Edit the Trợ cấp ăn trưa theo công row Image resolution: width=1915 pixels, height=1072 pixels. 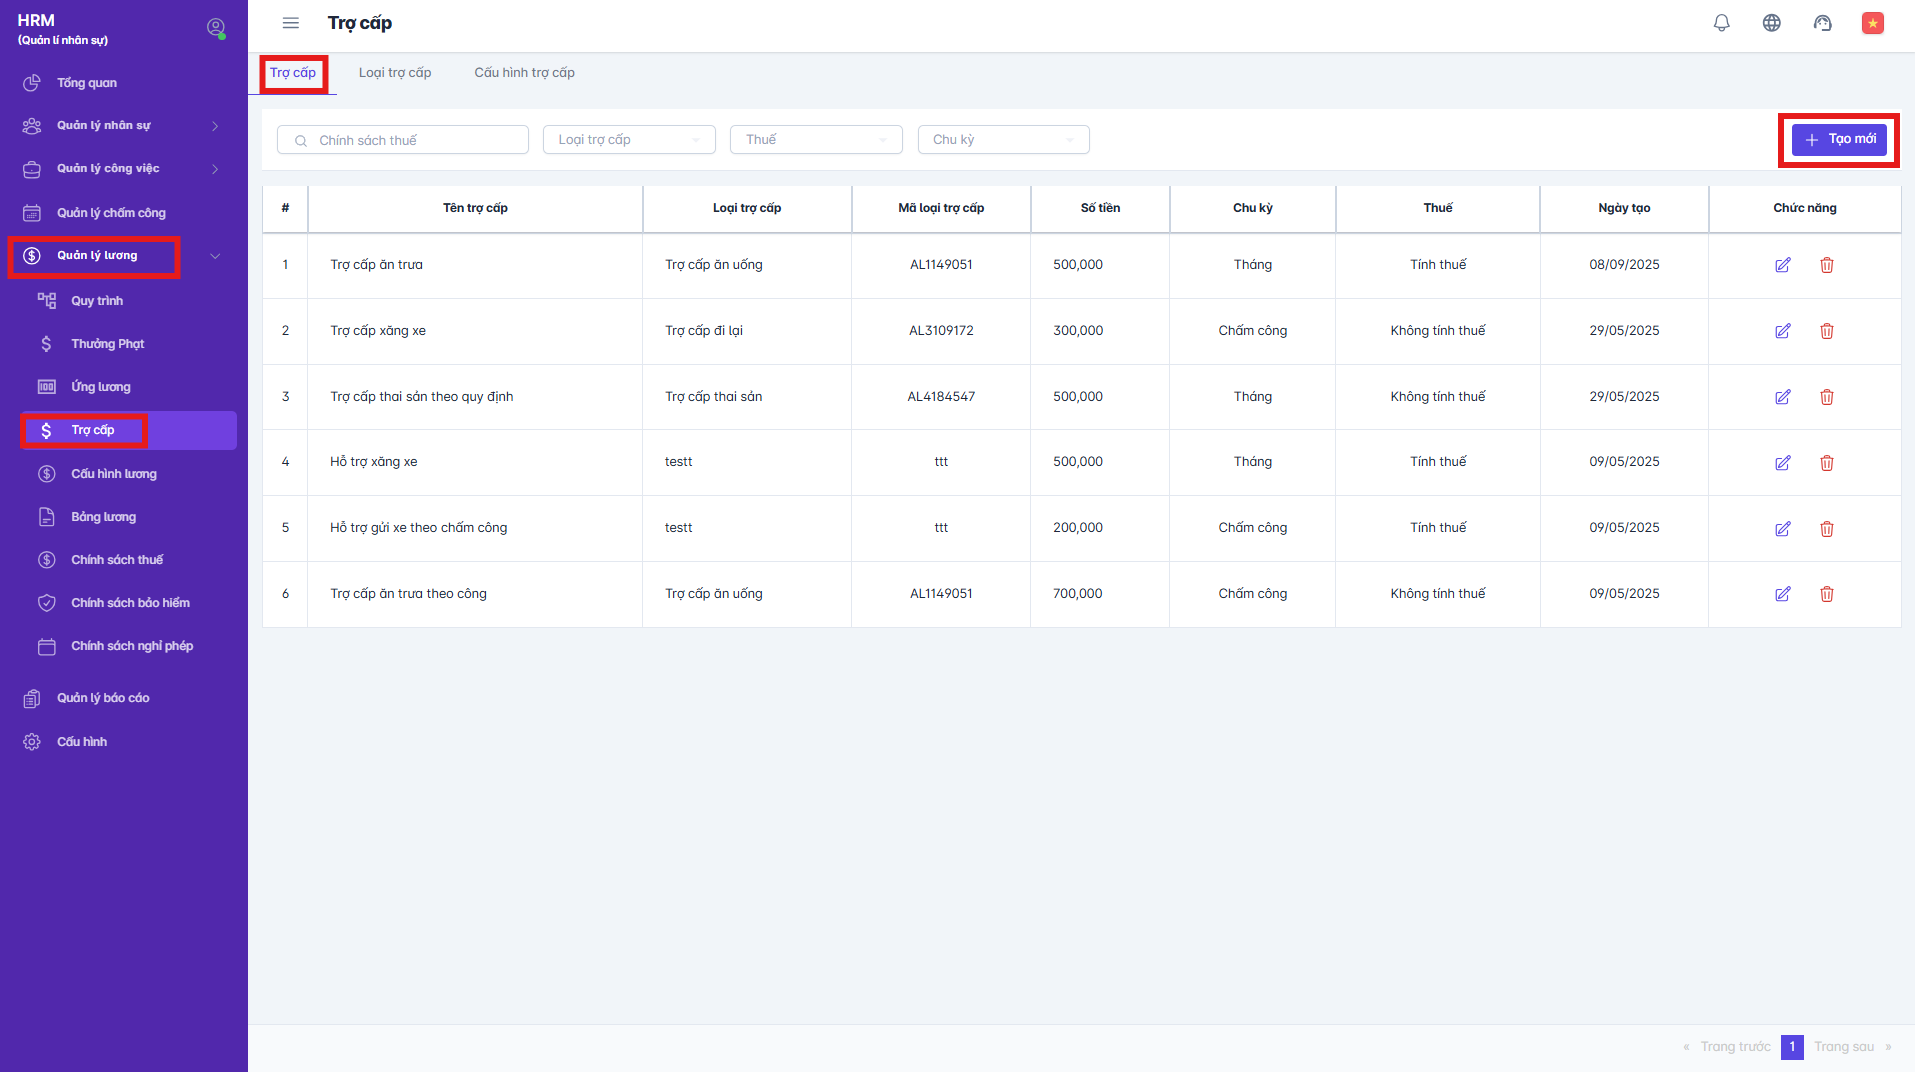click(x=1782, y=594)
